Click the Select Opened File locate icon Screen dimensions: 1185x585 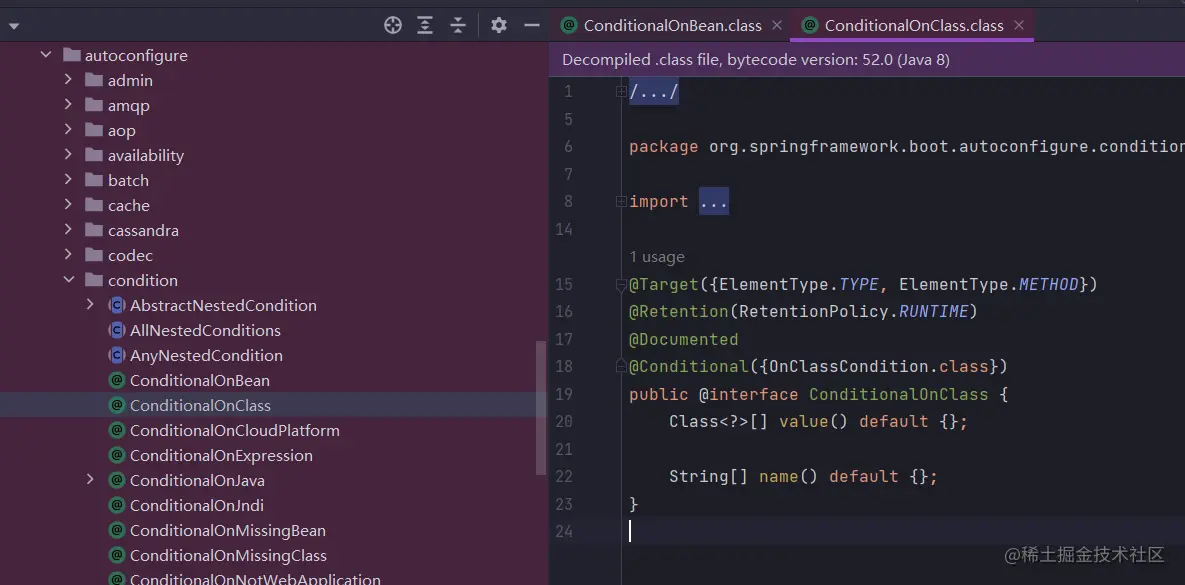click(x=393, y=25)
